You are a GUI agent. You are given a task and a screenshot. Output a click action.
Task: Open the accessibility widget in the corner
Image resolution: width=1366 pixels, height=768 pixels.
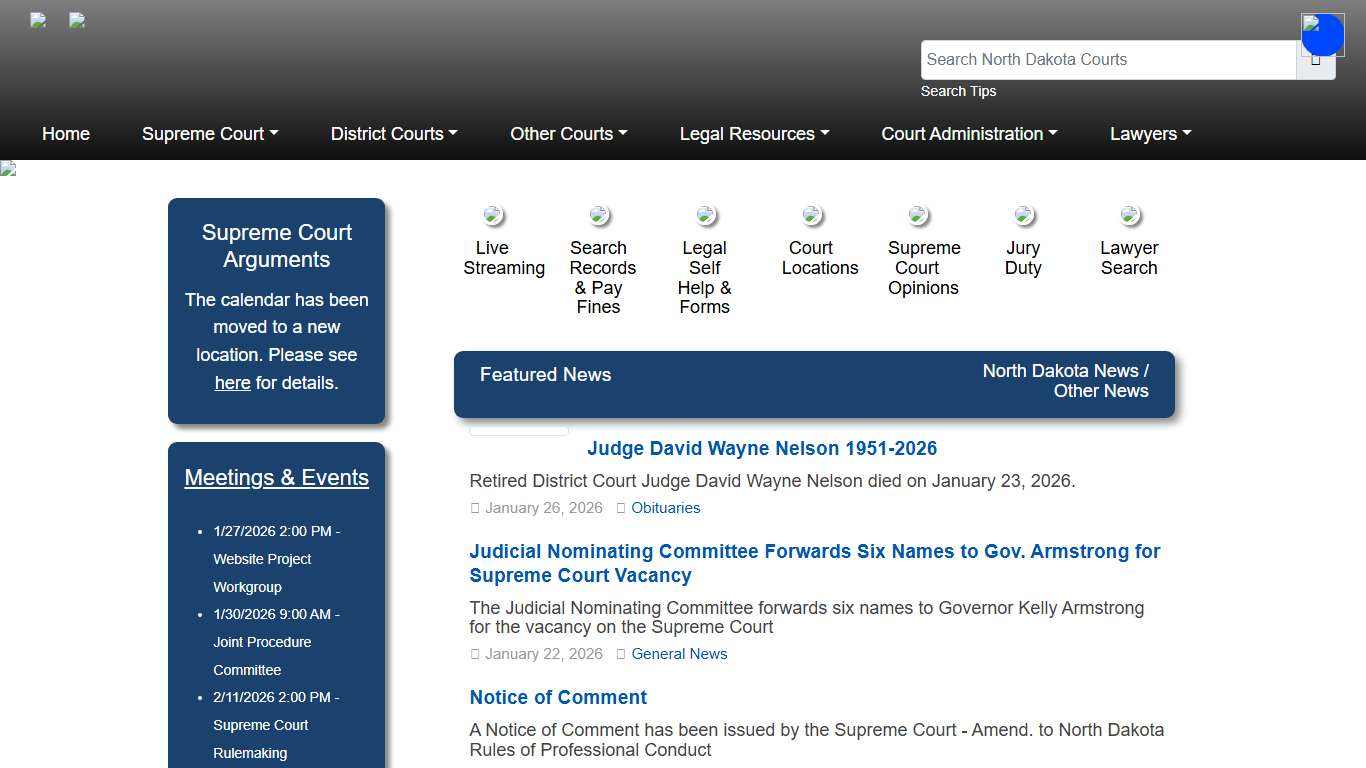point(1322,33)
